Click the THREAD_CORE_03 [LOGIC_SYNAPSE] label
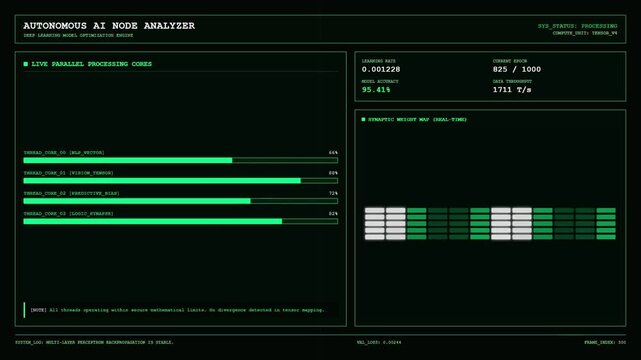This screenshot has width=641, height=360. click(69, 213)
